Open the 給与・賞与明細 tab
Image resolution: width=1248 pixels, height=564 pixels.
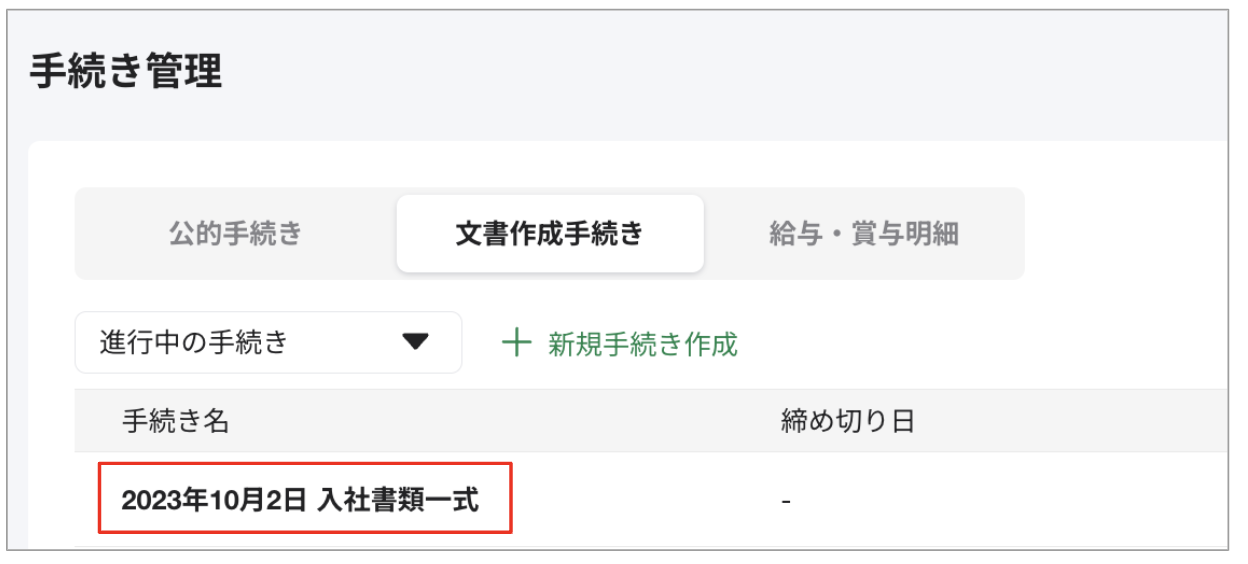[x=864, y=234]
